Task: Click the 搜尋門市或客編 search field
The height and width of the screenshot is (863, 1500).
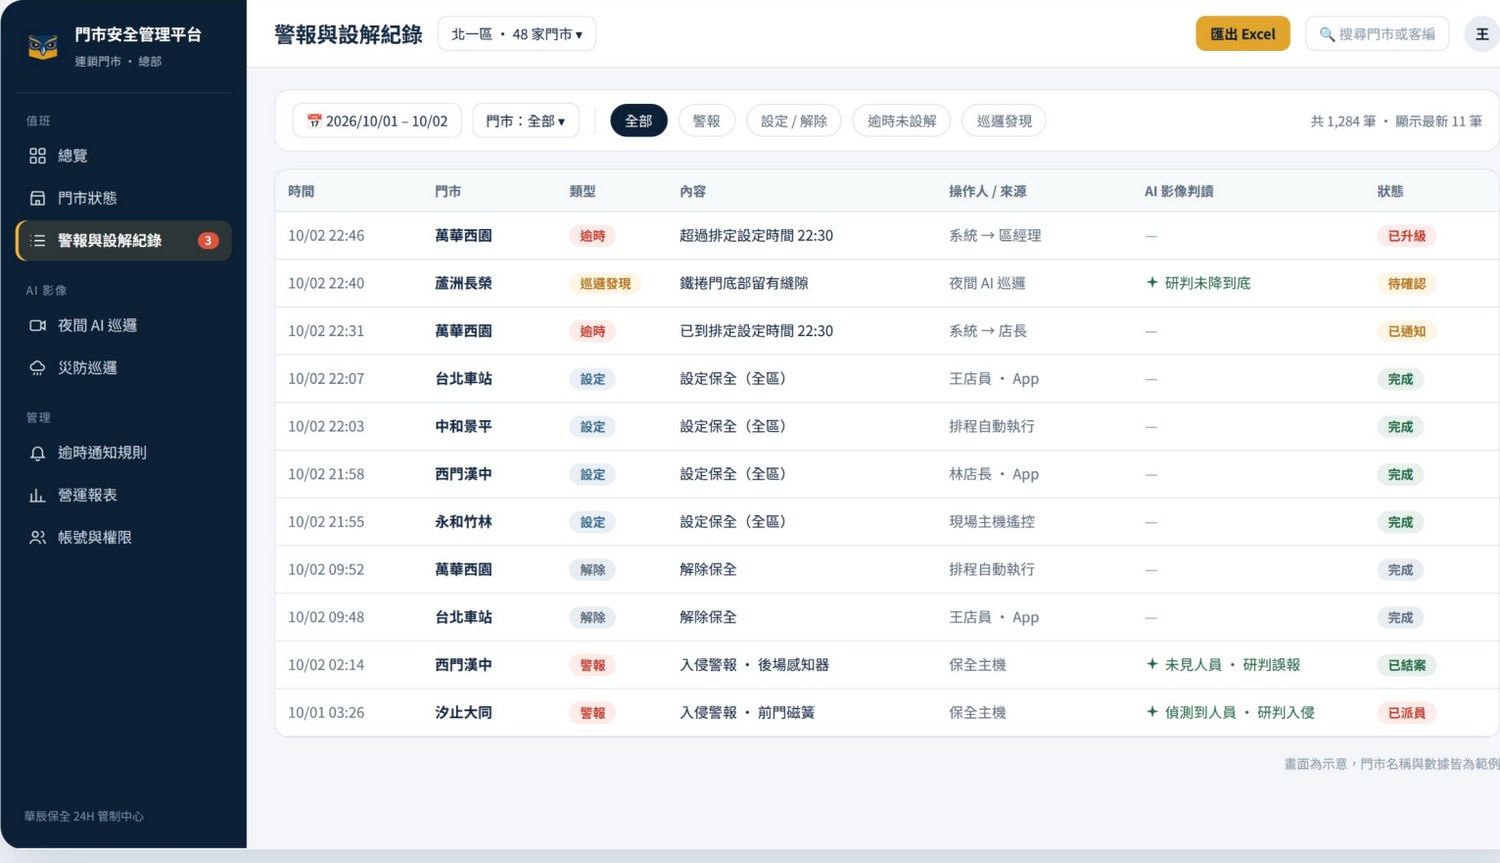Action: (1377, 34)
